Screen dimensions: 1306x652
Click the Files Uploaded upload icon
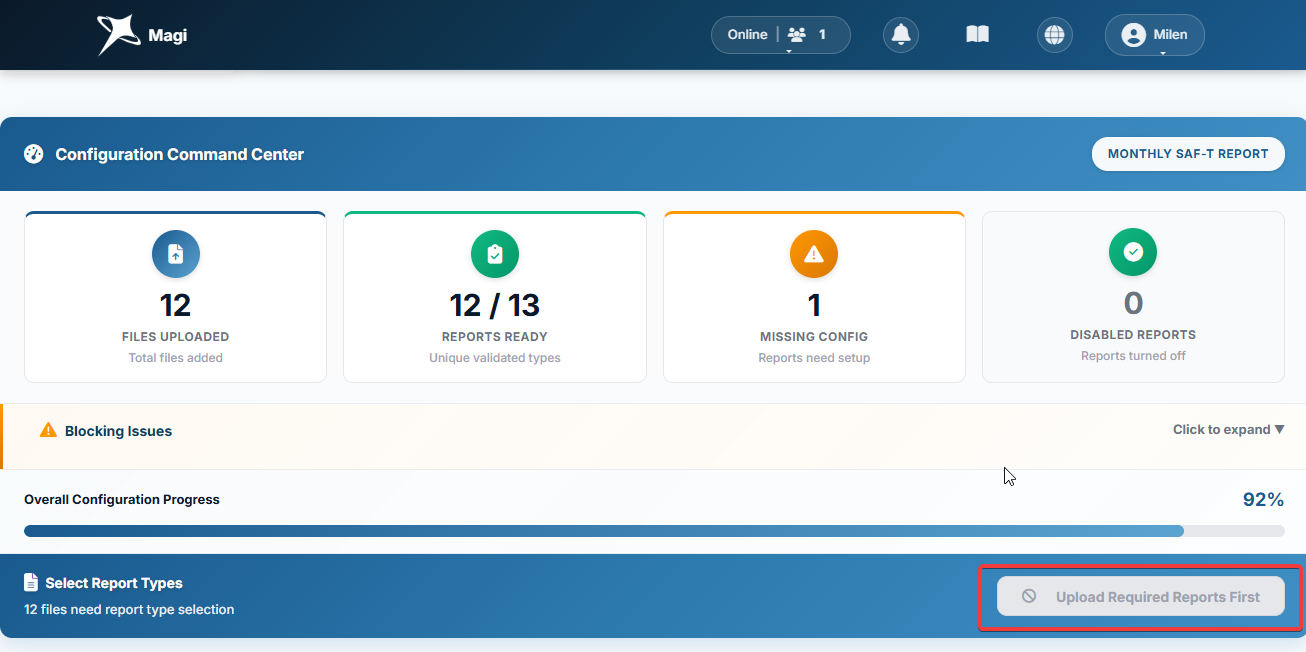pos(176,255)
